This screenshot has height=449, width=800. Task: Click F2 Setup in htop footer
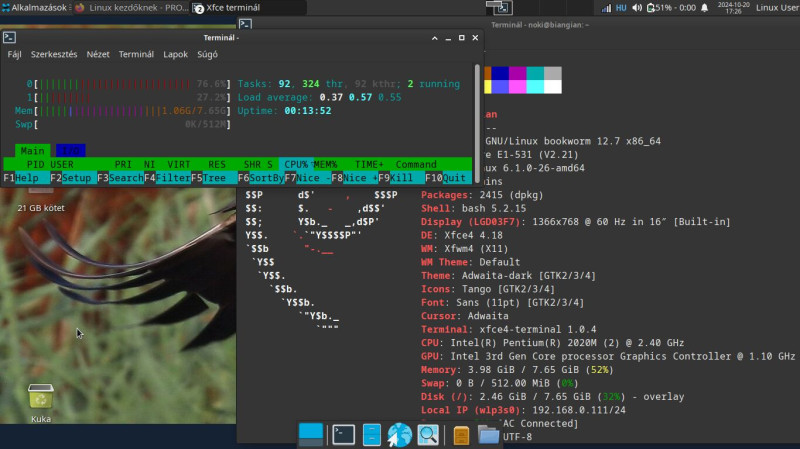(73, 178)
